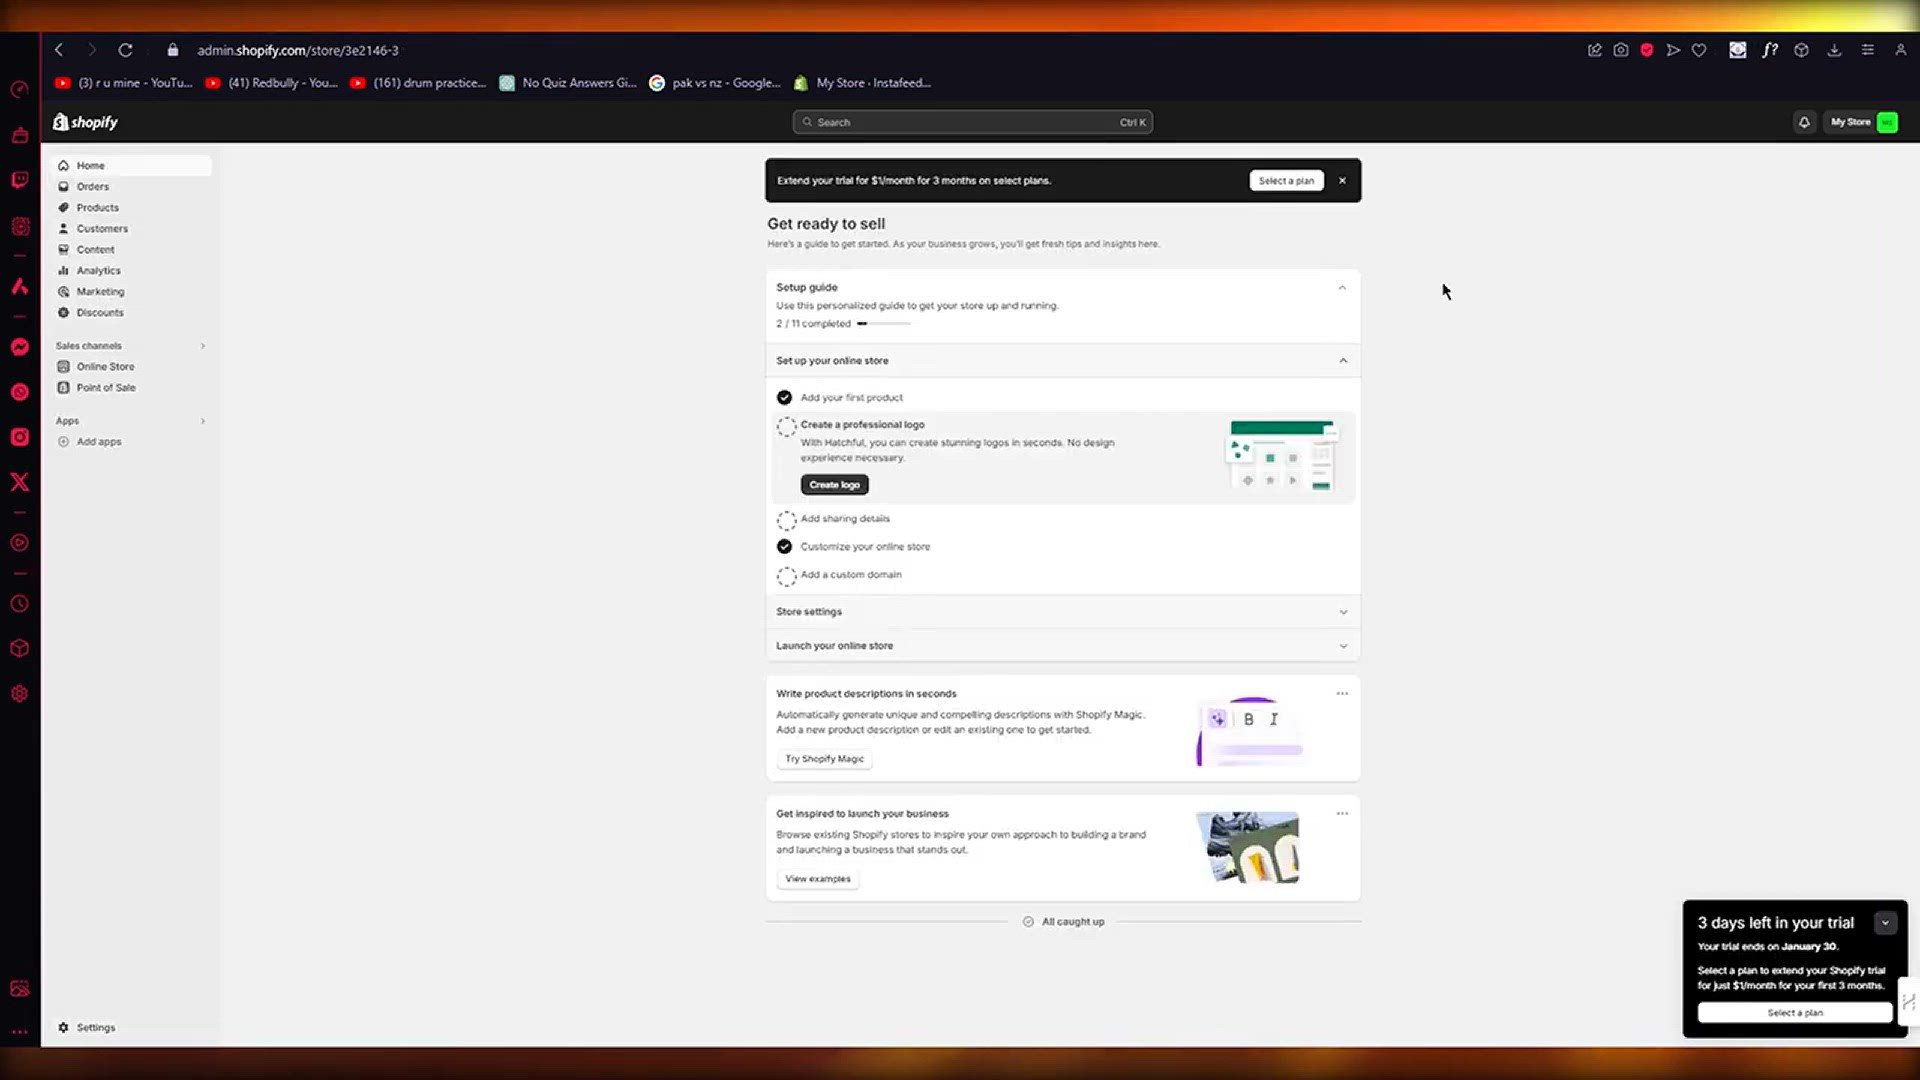Open X (Twitter) icon in browser sidebar
The width and height of the screenshot is (1920, 1080).
pyautogui.click(x=20, y=482)
